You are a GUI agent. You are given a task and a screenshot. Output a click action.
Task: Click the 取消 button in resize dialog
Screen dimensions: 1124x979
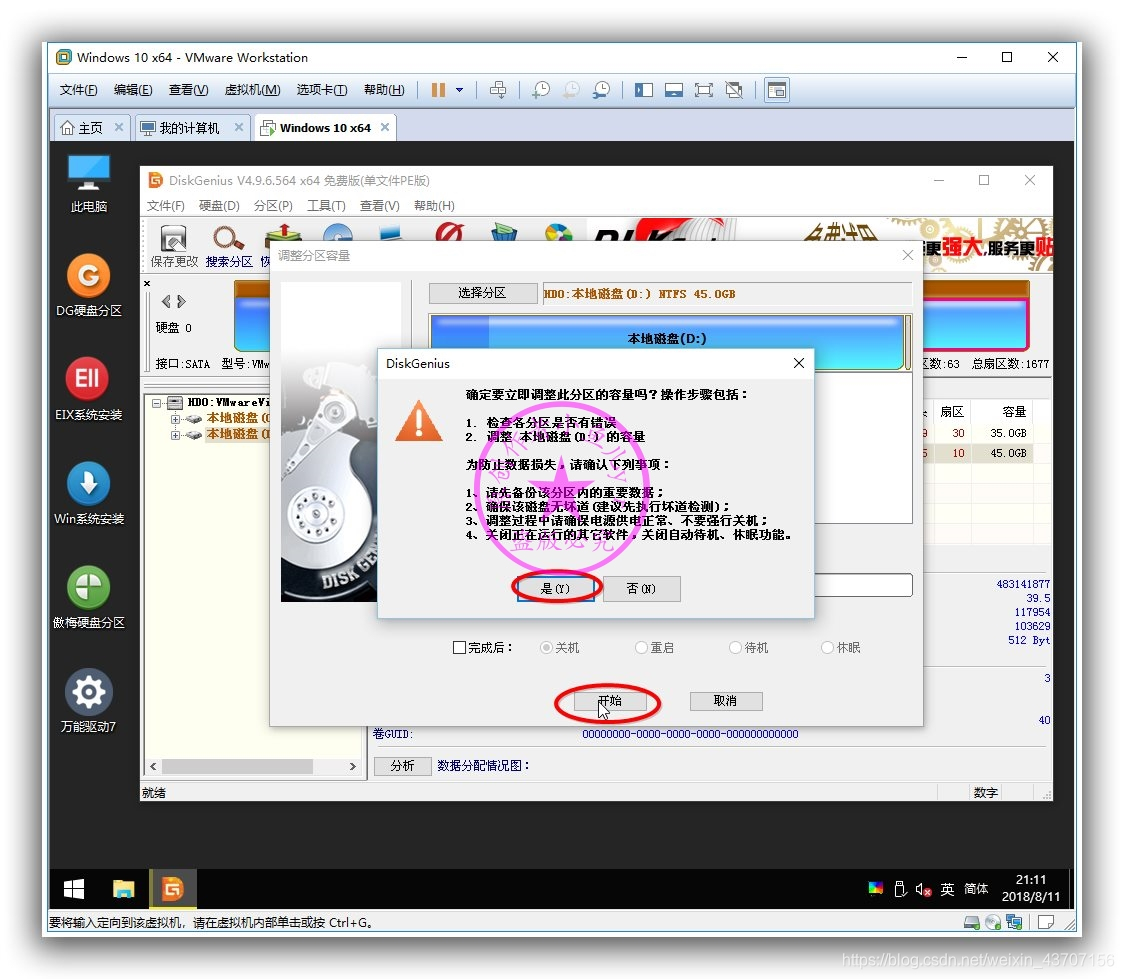point(725,701)
